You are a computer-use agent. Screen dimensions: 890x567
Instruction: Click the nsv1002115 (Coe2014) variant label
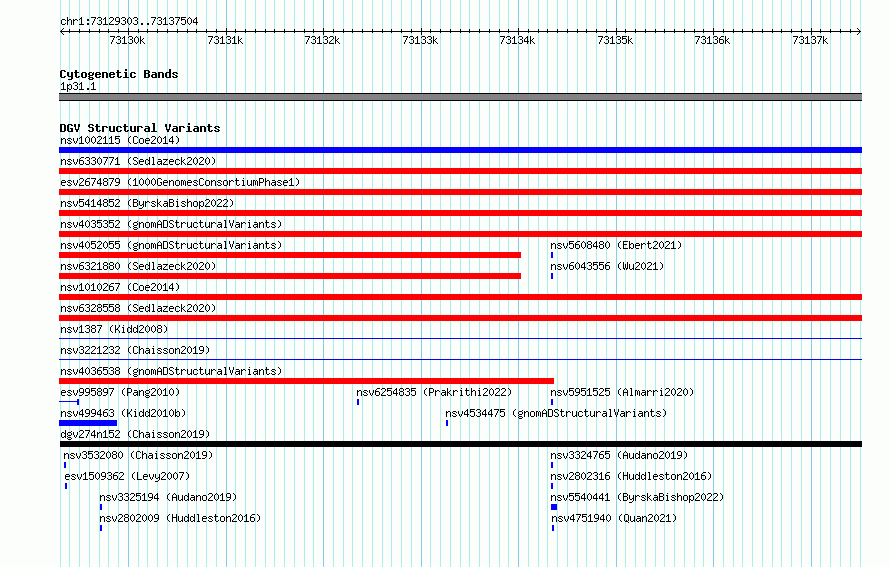pyautogui.click(x=120, y=140)
